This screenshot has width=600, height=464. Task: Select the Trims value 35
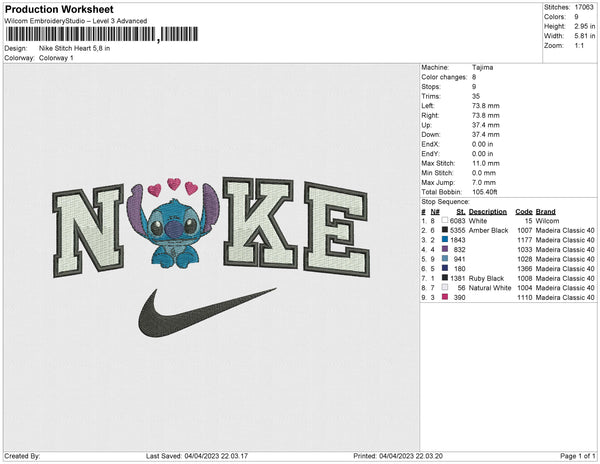coord(476,96)
